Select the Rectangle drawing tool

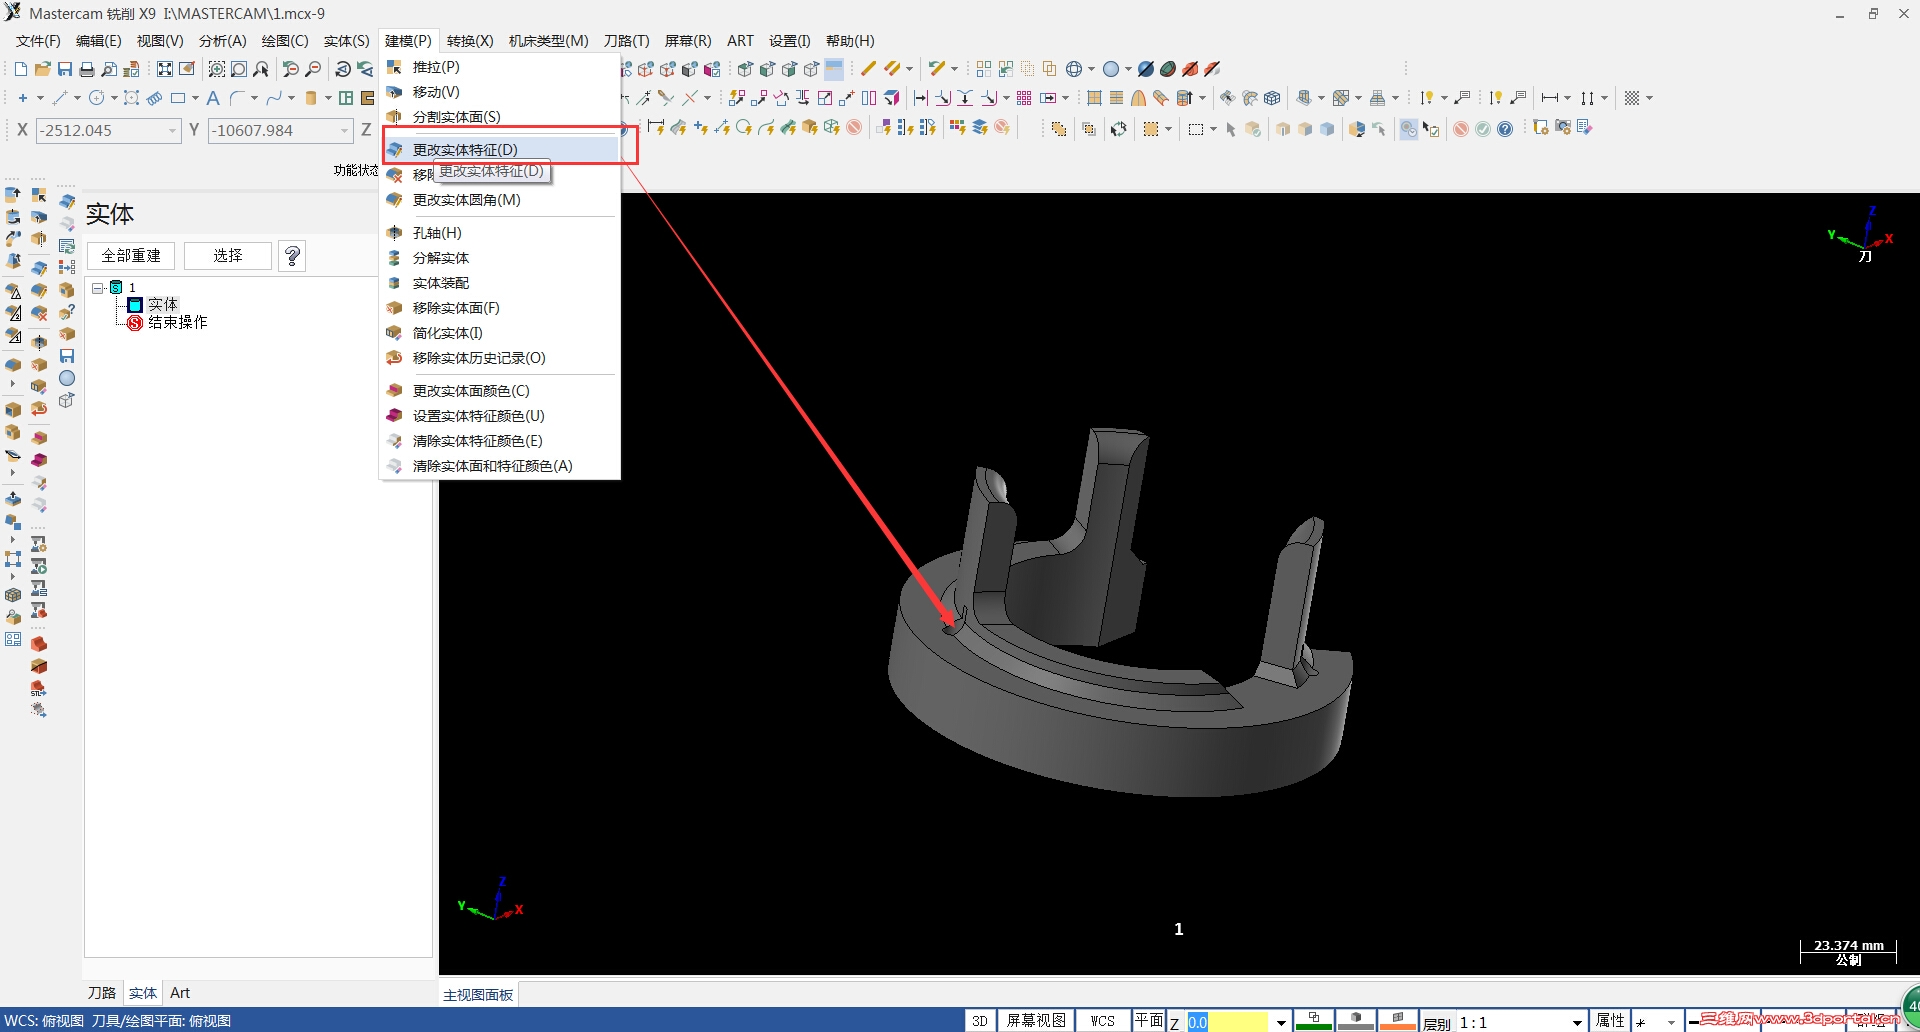tap(178, 98)
